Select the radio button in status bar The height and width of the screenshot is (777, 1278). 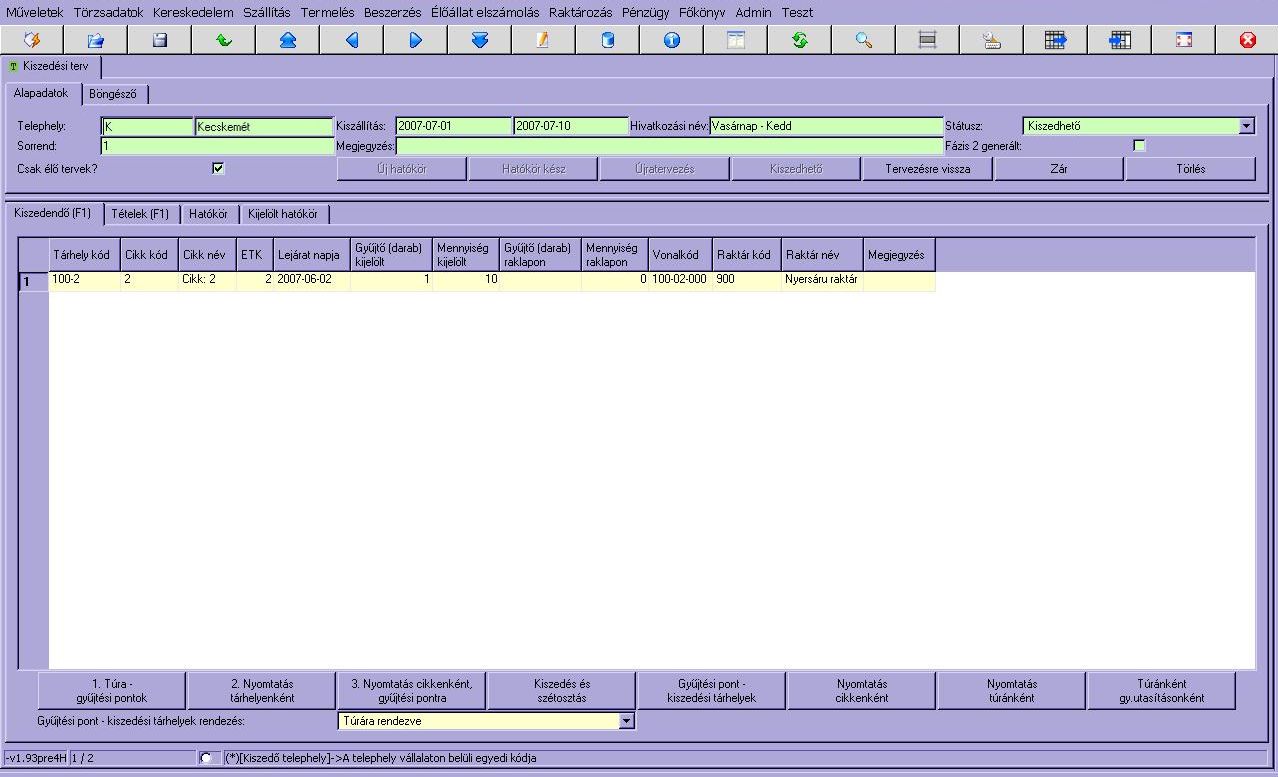pyautogui.click(x=206, y=758)
